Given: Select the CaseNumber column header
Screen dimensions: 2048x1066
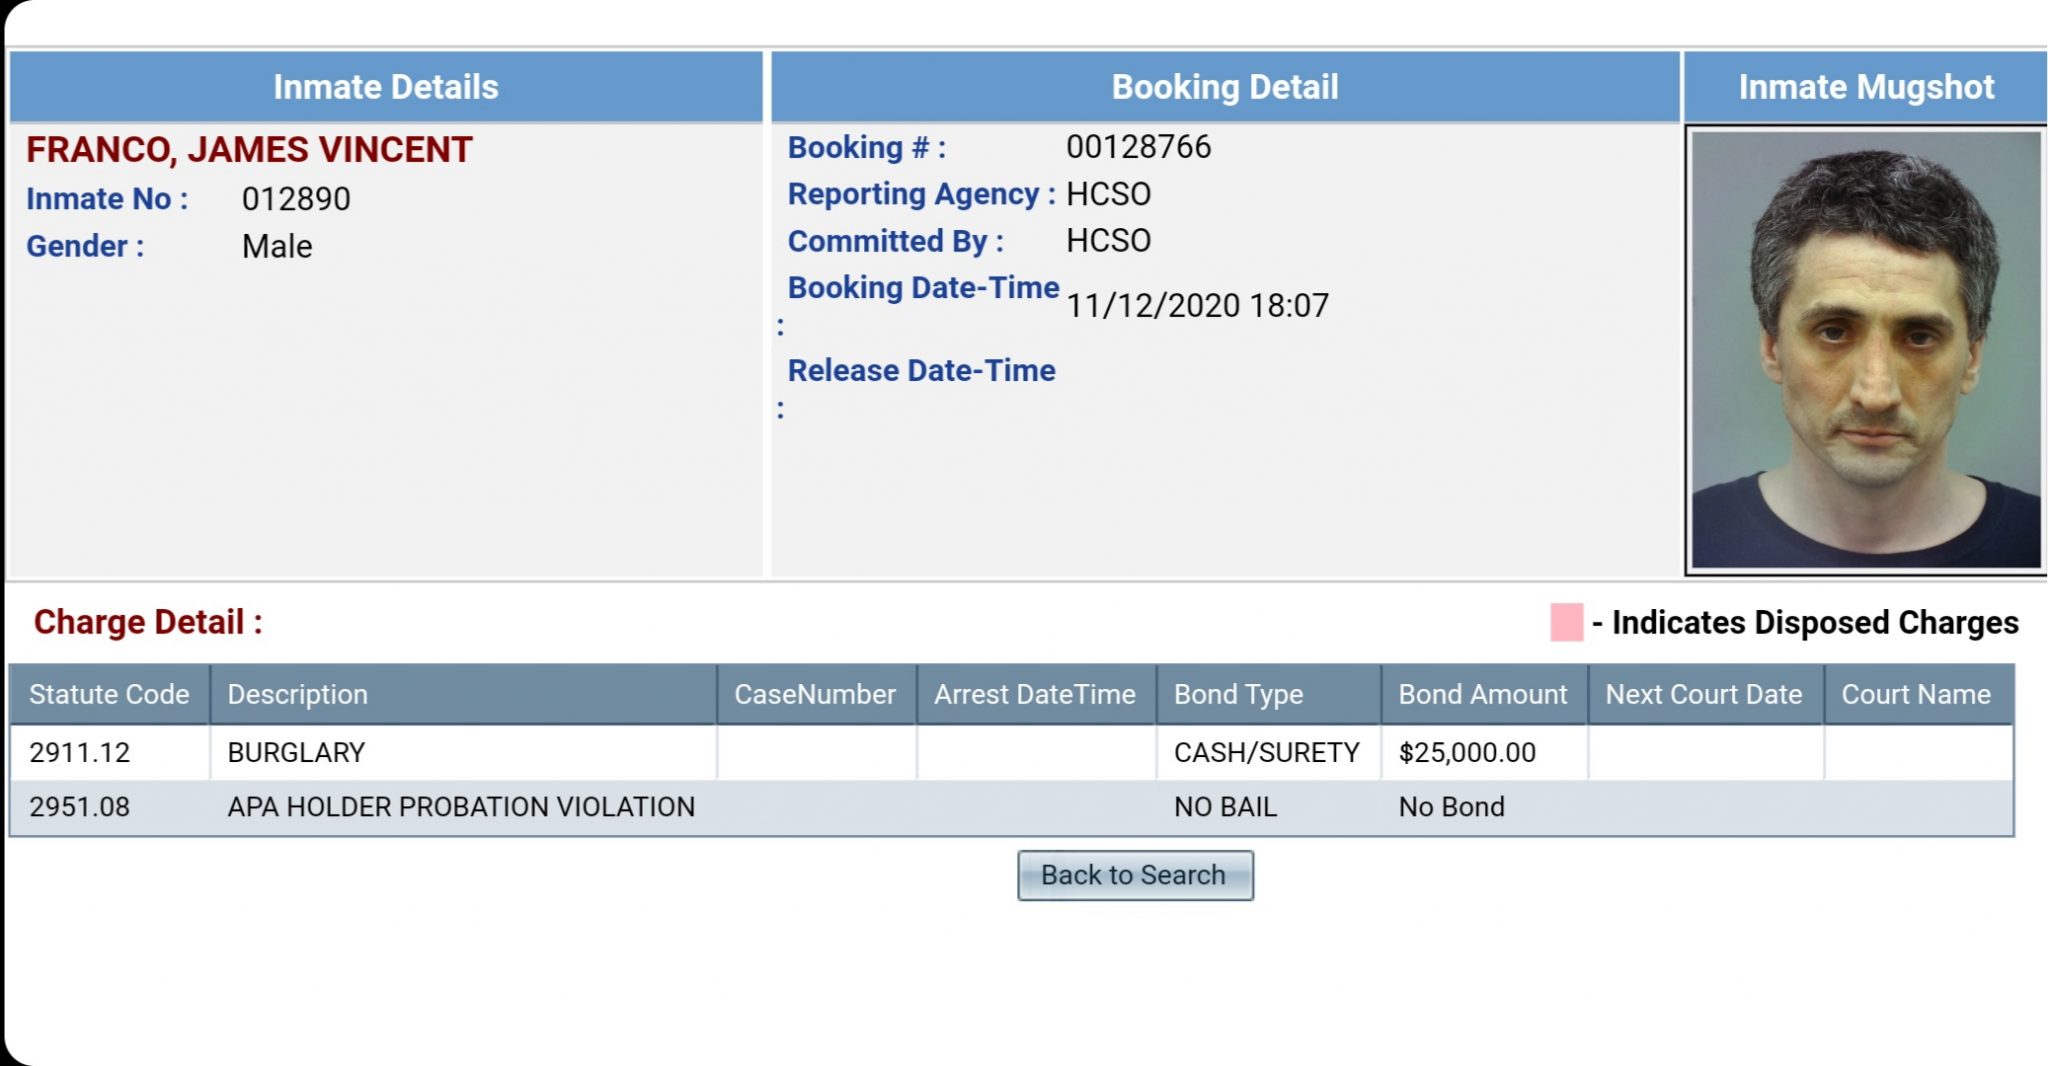Looking at the screenshot, I should [x=814, y=693].
